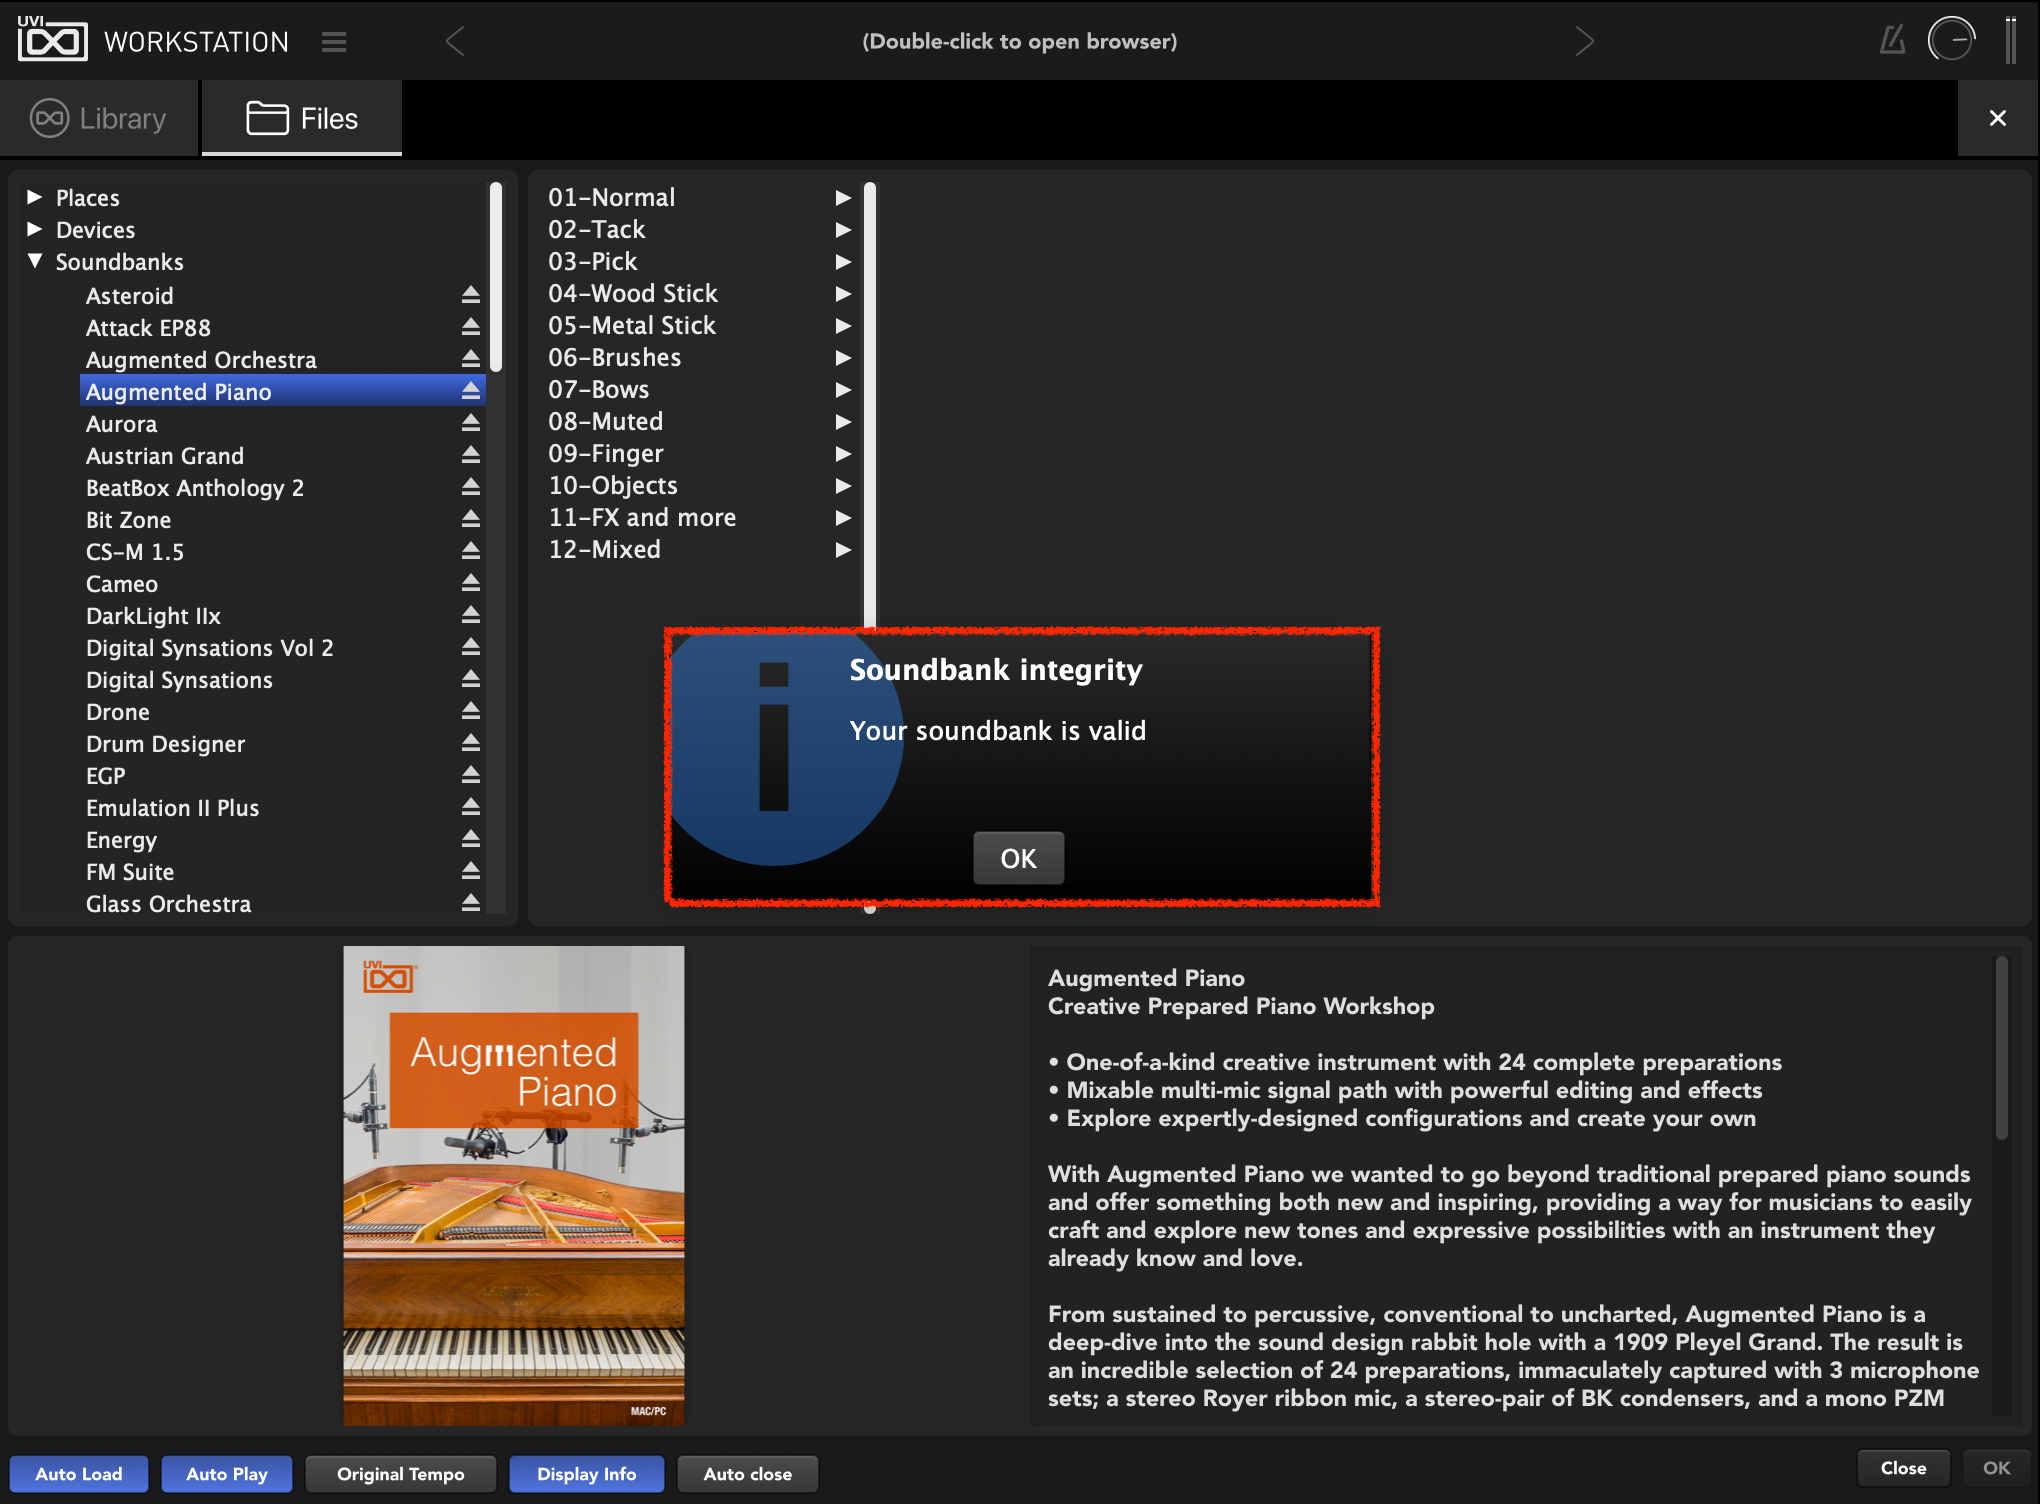This screenshot has height=1504, width=2040.
Task: Eject the Drum Designer soundbank
Action: (x=471, y=743)
